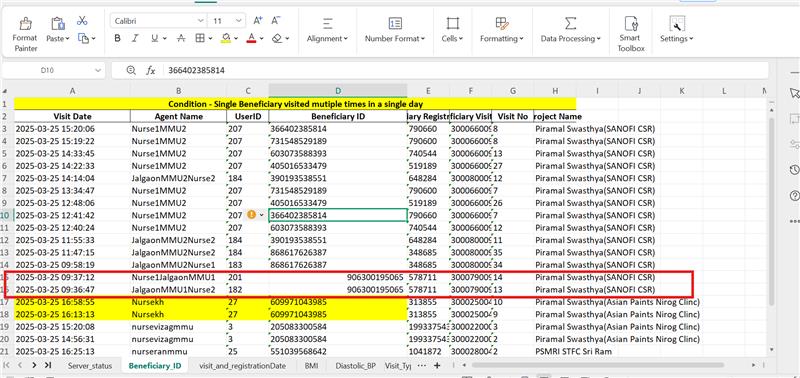Click the Visit Date header cell
Screen dimensions: 800x378
pos(72,116)
